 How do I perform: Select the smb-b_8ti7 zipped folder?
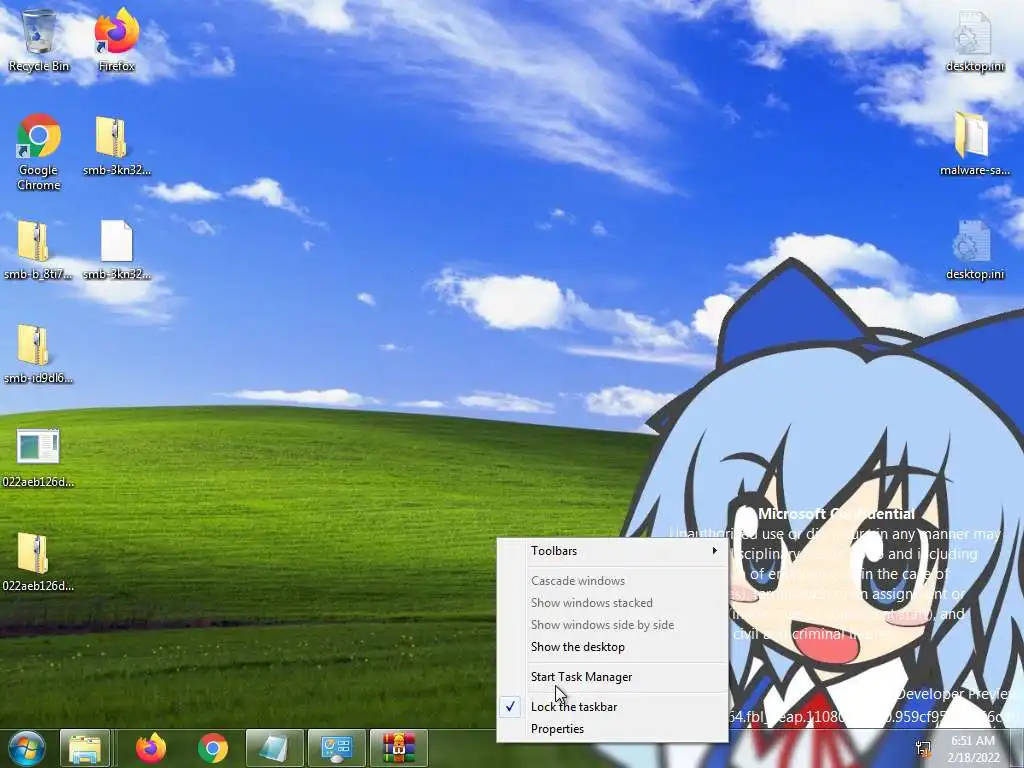(x=38, y=249)
